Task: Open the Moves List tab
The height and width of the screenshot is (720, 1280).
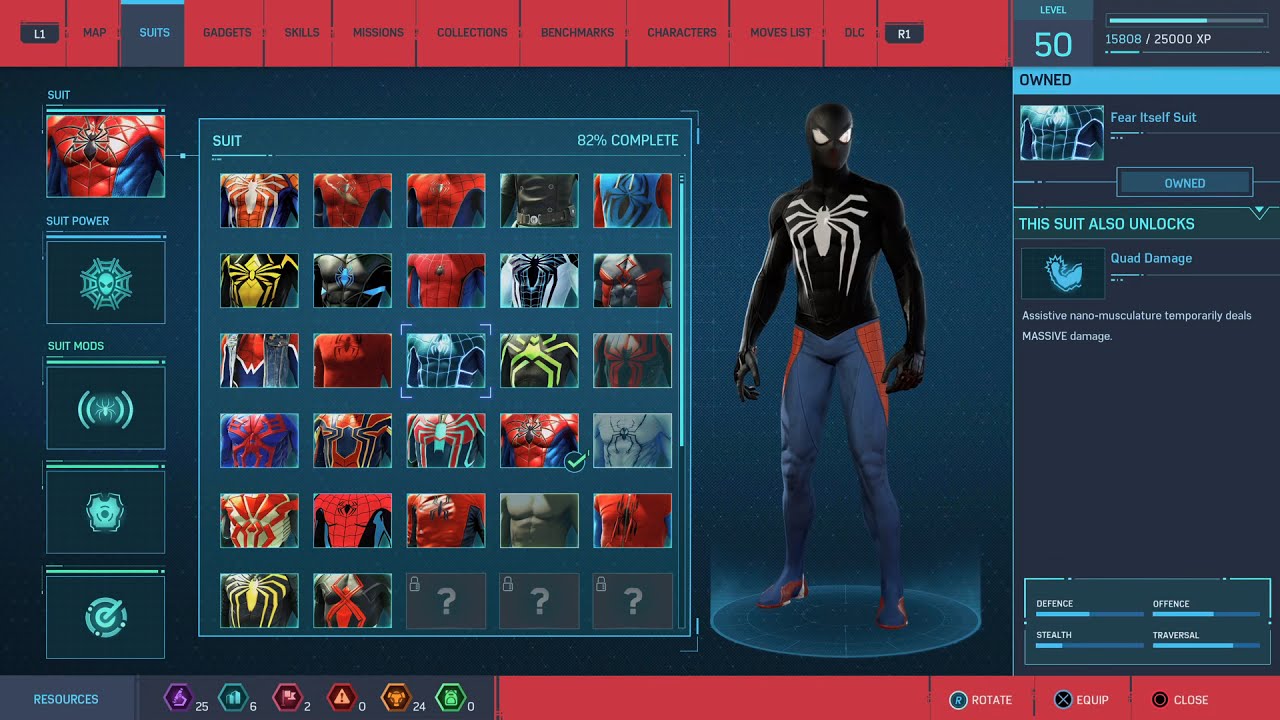Action: (780, 33)
